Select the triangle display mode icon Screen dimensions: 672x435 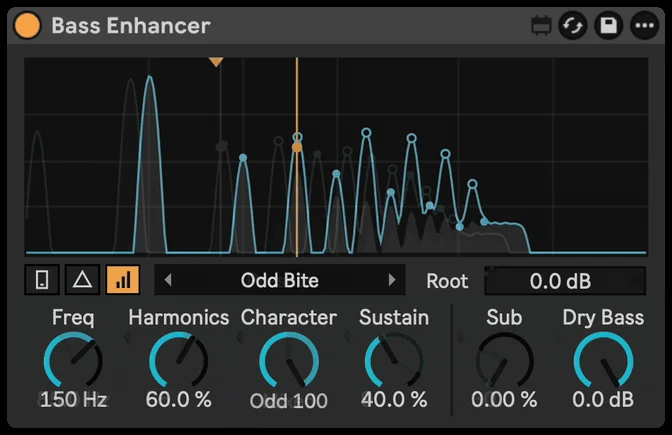tap(82, 280)
